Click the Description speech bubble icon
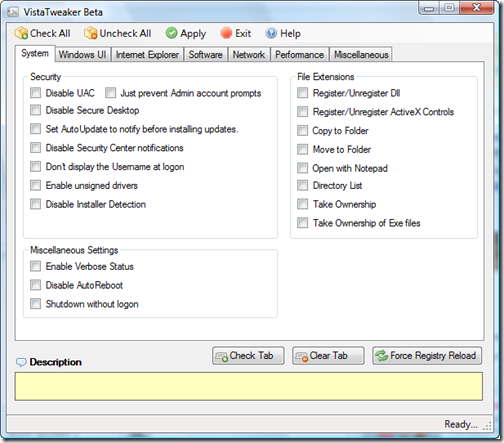The height and width of the screenshot is (443, 504). click(x=21, y=362)
